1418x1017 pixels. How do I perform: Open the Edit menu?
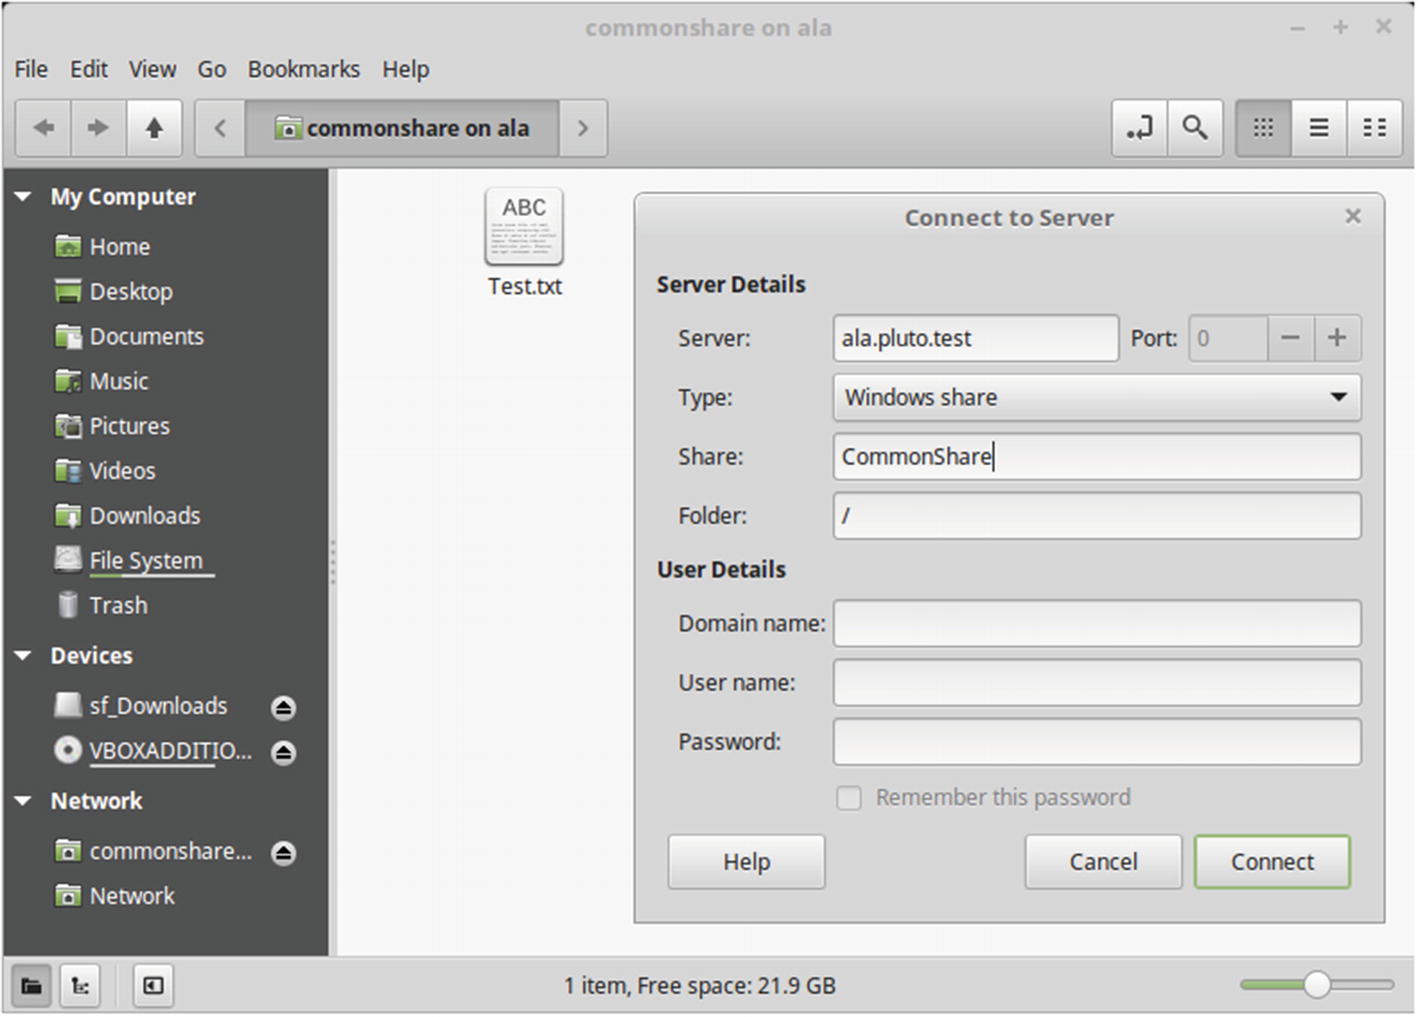coord(89,69)
